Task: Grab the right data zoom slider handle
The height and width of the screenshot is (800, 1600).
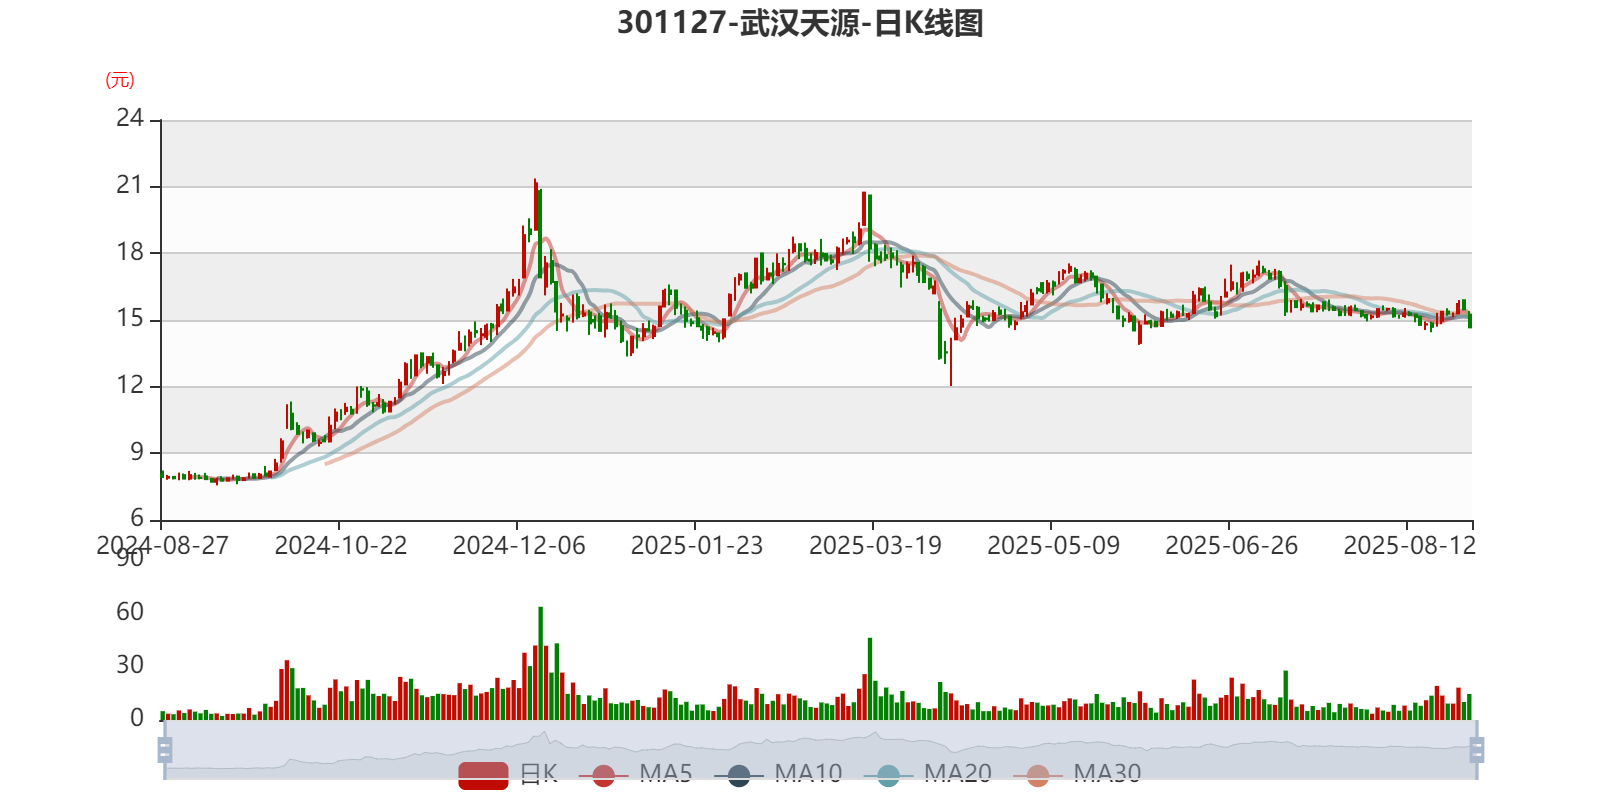Action: (1476, 749)
